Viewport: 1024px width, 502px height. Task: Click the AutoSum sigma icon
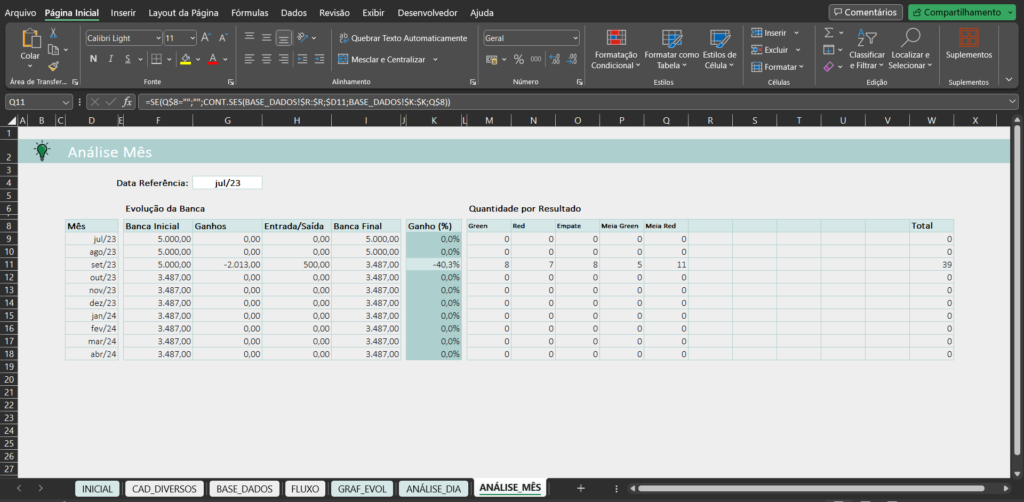click(829, 33)
